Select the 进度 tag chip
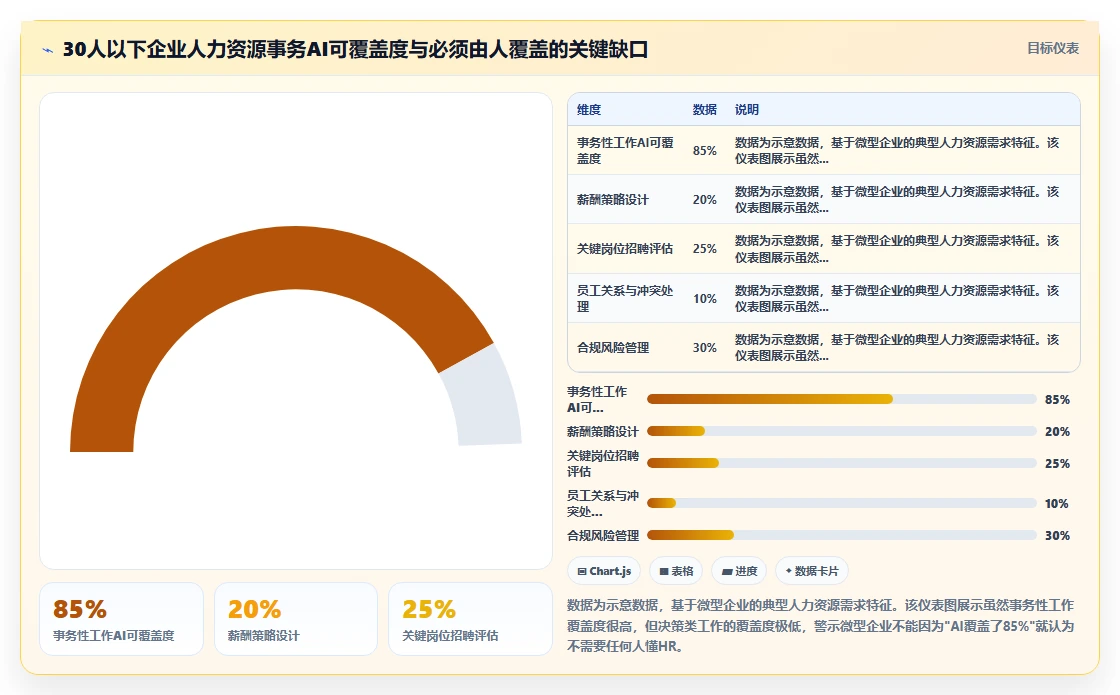This screenshot has width=1120, height=695. tap(739, 571)
